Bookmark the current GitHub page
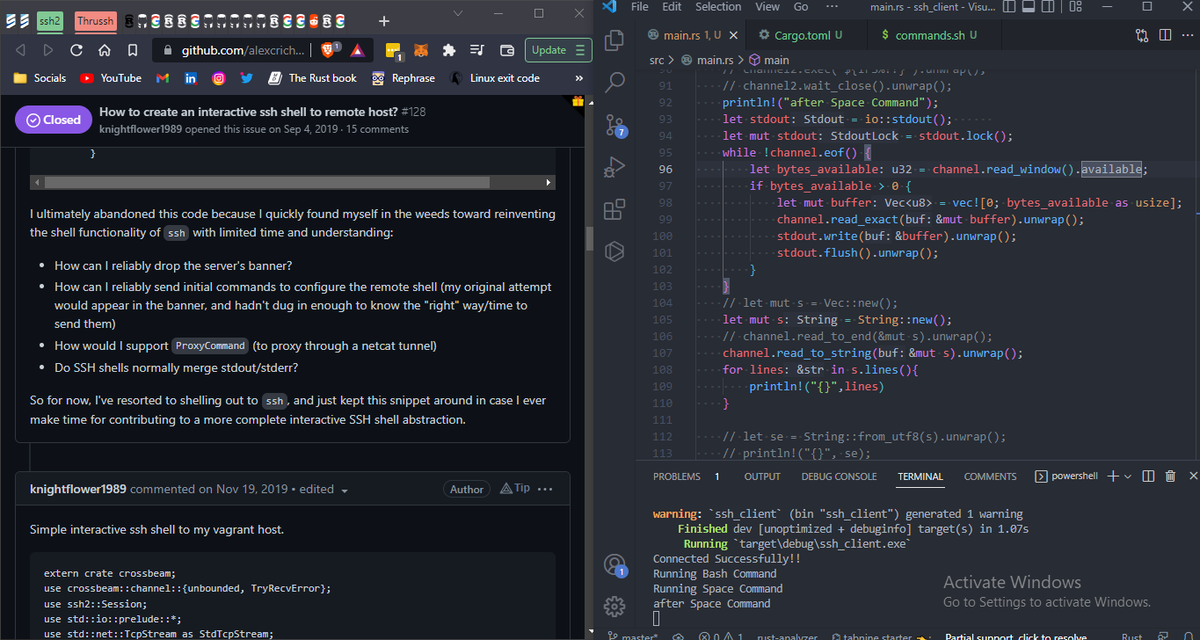Image resolution: width=1200 pixels, height=640 pixels. [x=132, y=50]
